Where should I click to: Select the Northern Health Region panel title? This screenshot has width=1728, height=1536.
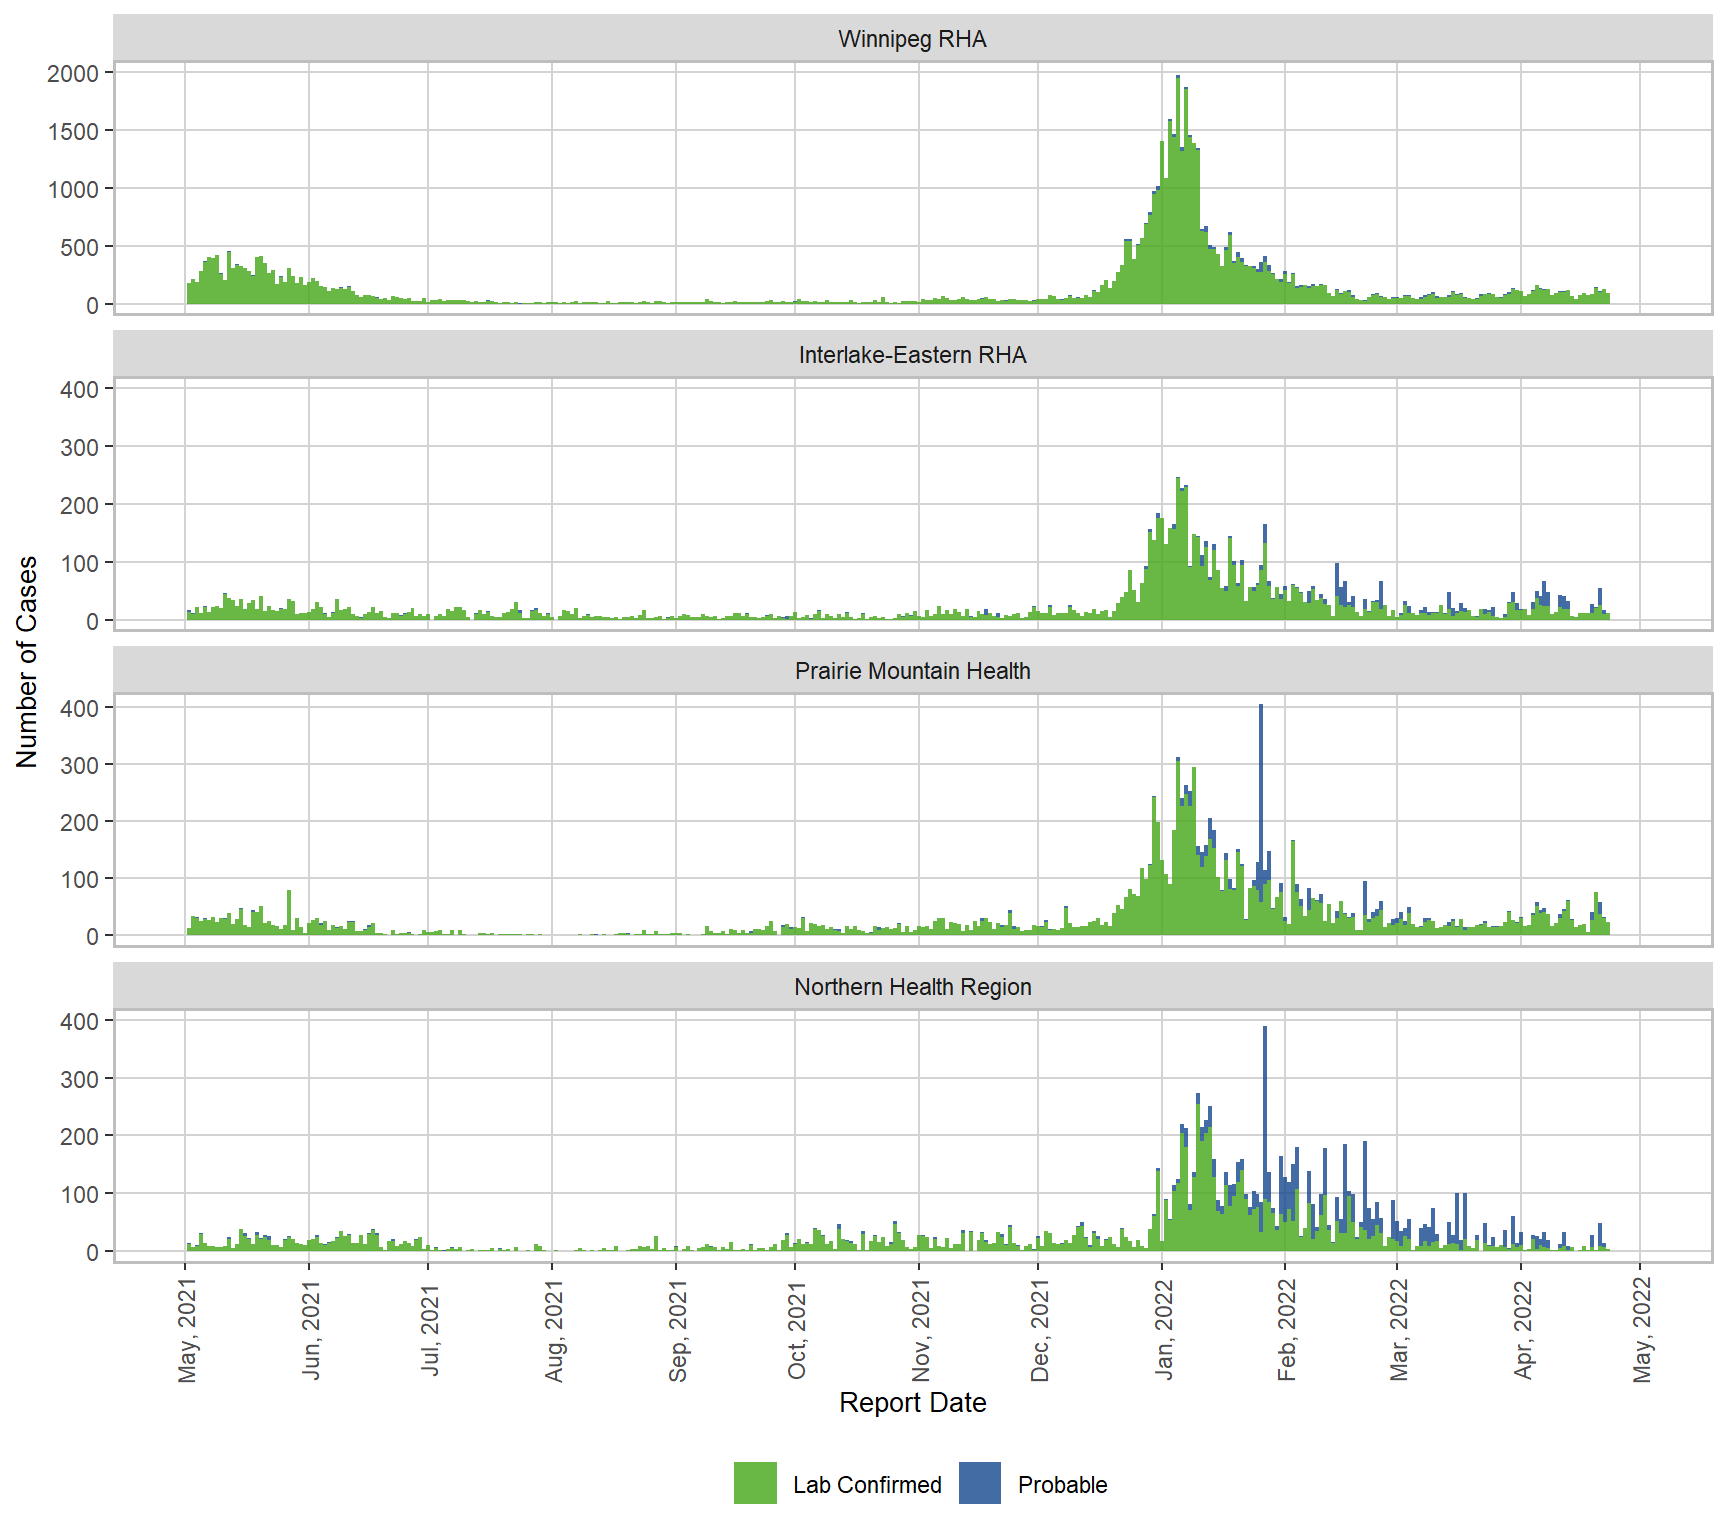click(912, 987)
